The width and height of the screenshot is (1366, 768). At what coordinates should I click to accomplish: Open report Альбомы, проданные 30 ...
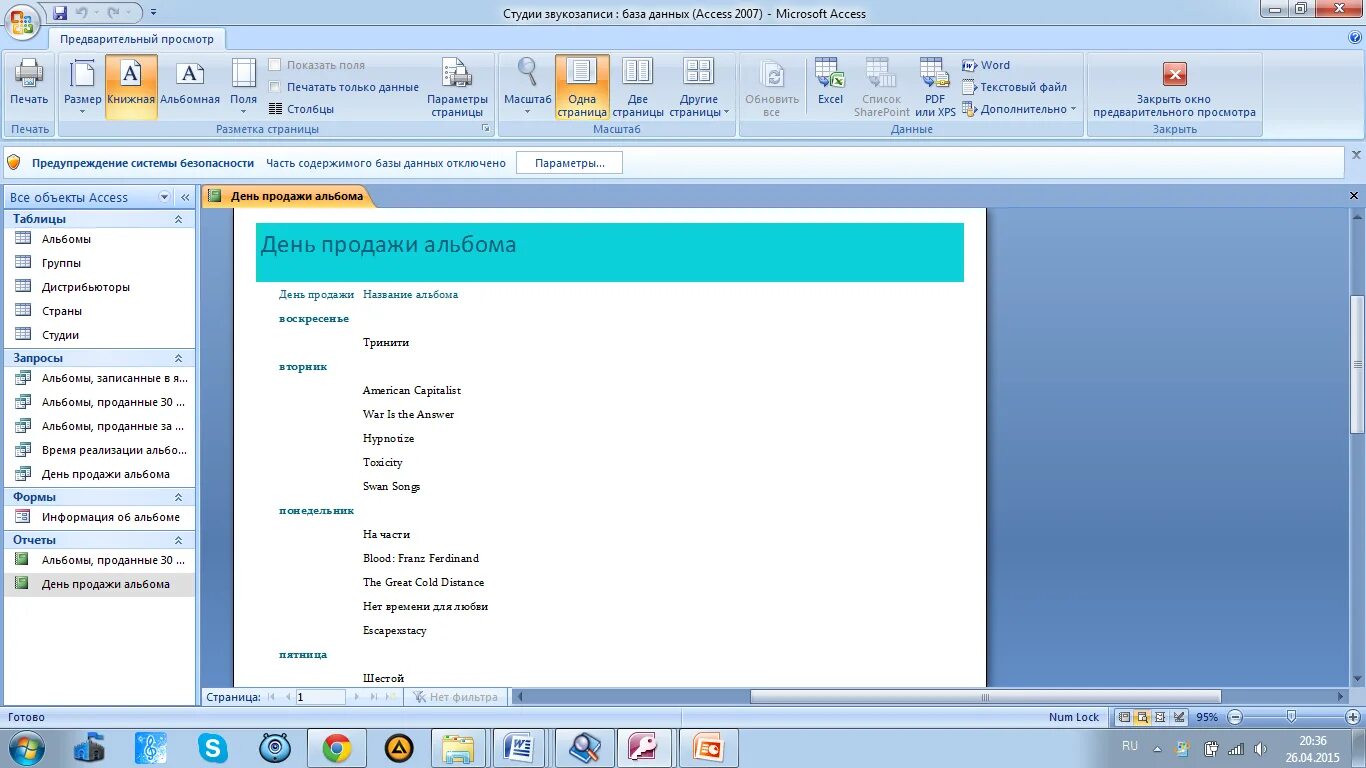[100, 560]
